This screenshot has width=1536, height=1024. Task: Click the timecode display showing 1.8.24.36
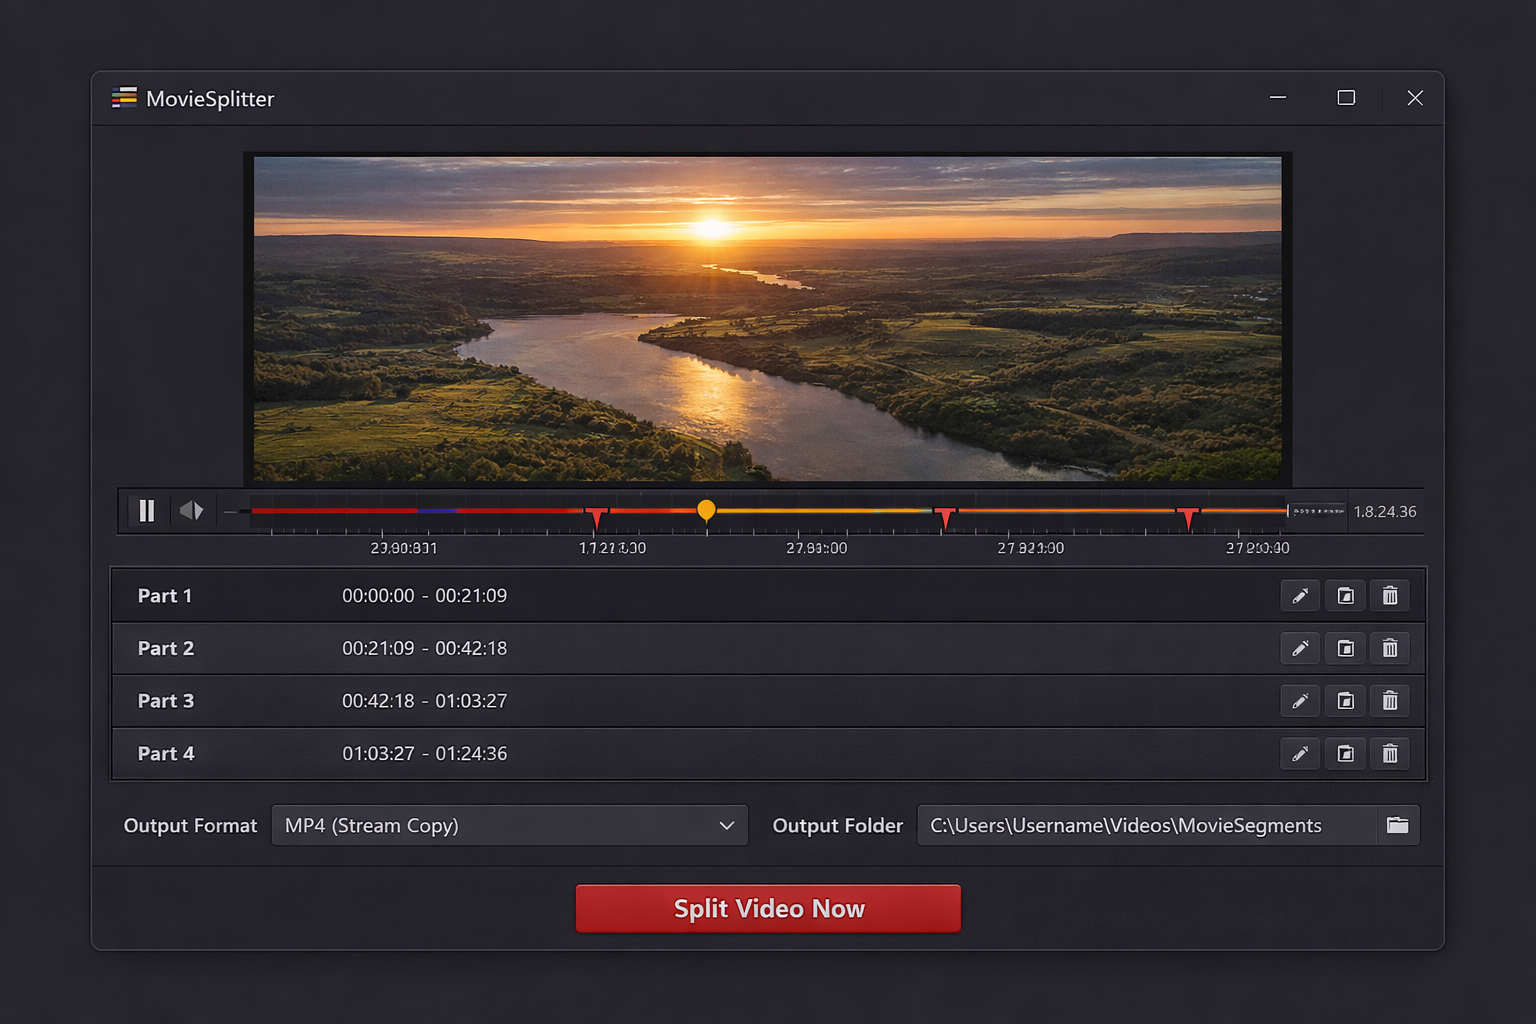coord(1386,511)
